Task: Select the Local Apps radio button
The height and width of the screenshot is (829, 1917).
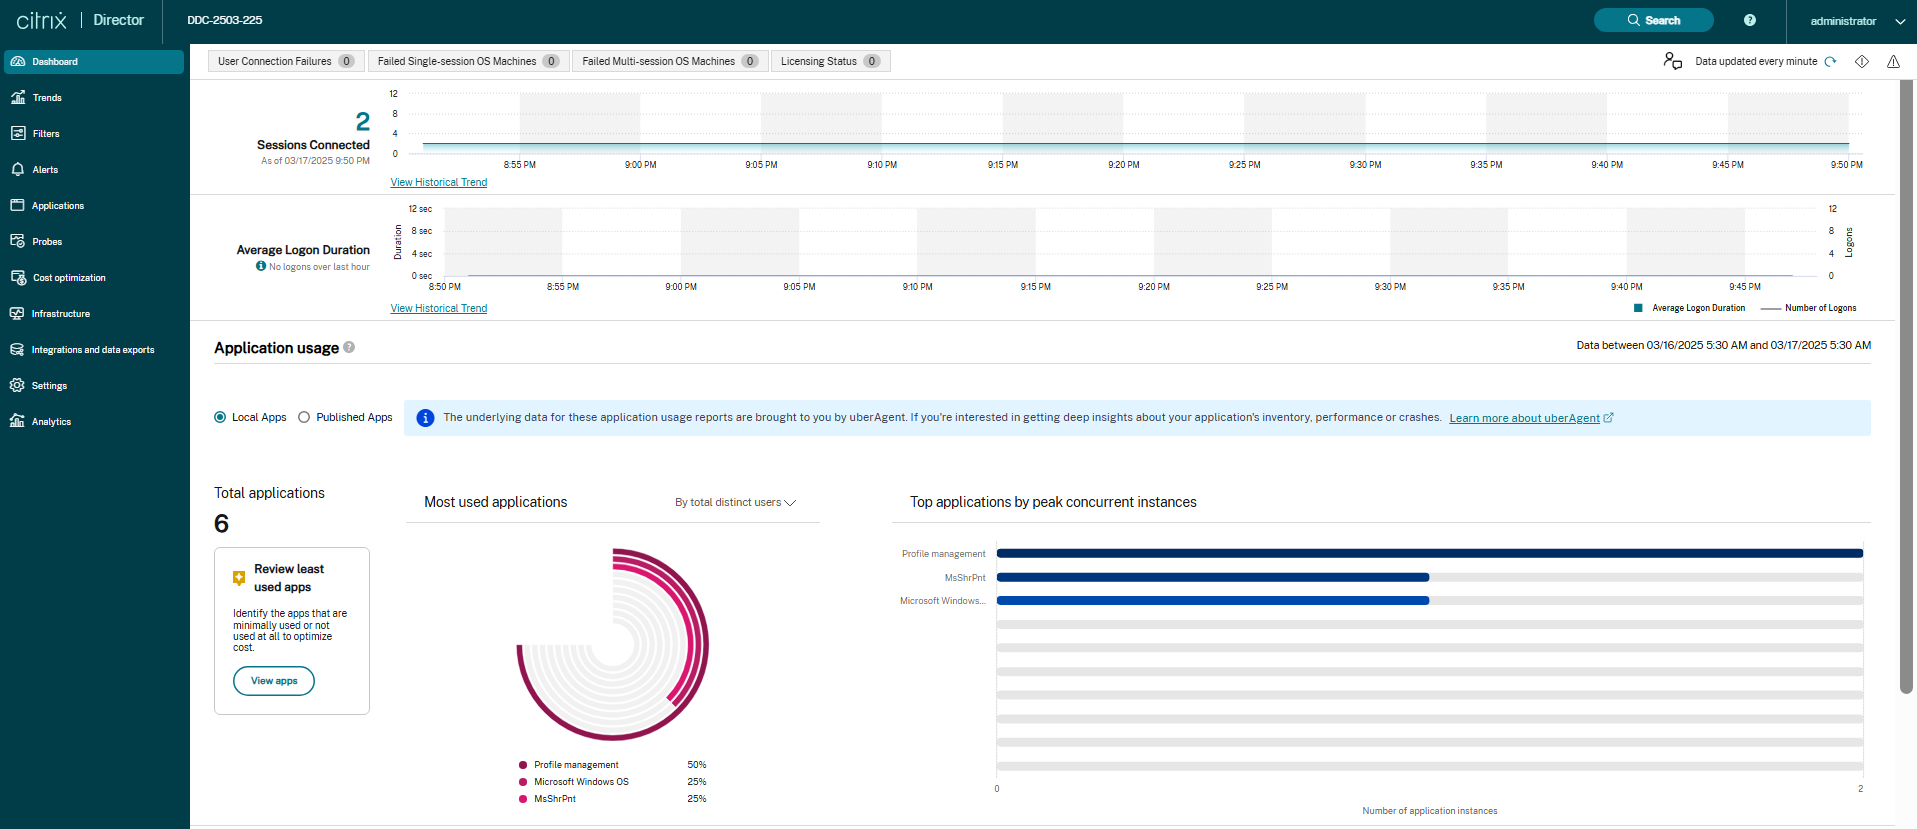Action: point(220,417)
